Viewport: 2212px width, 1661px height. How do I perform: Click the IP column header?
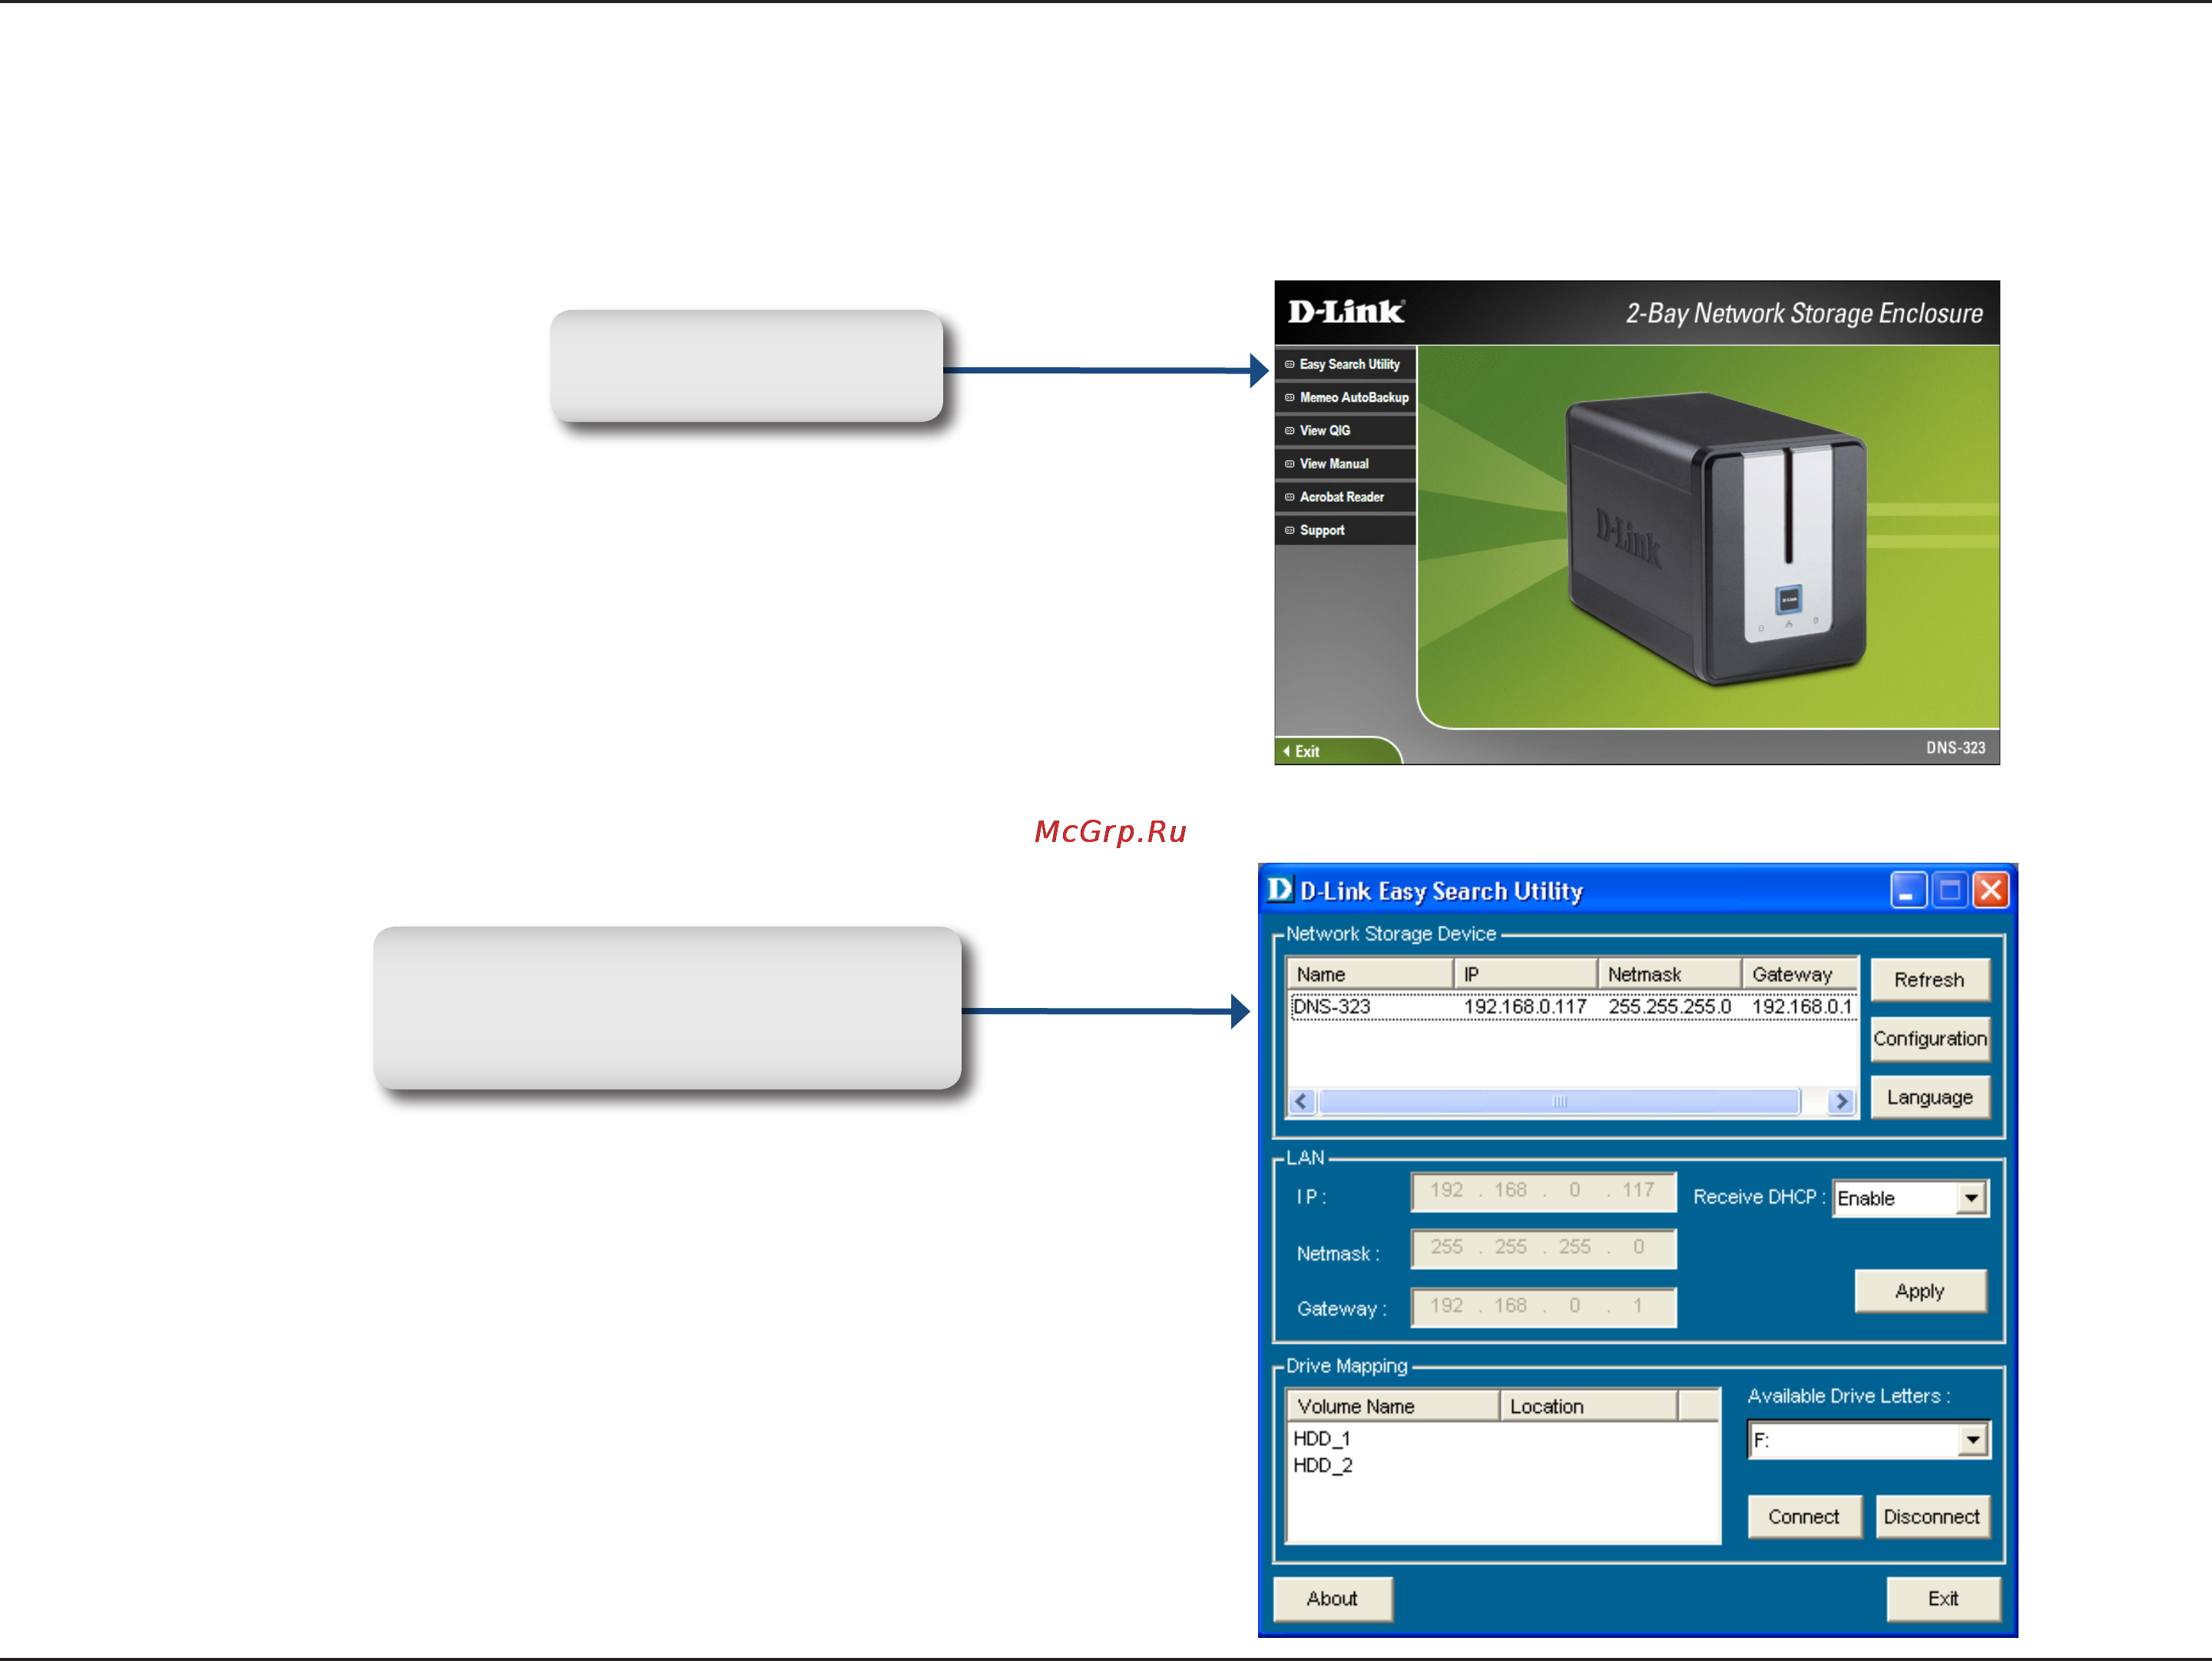(1525, 974)
